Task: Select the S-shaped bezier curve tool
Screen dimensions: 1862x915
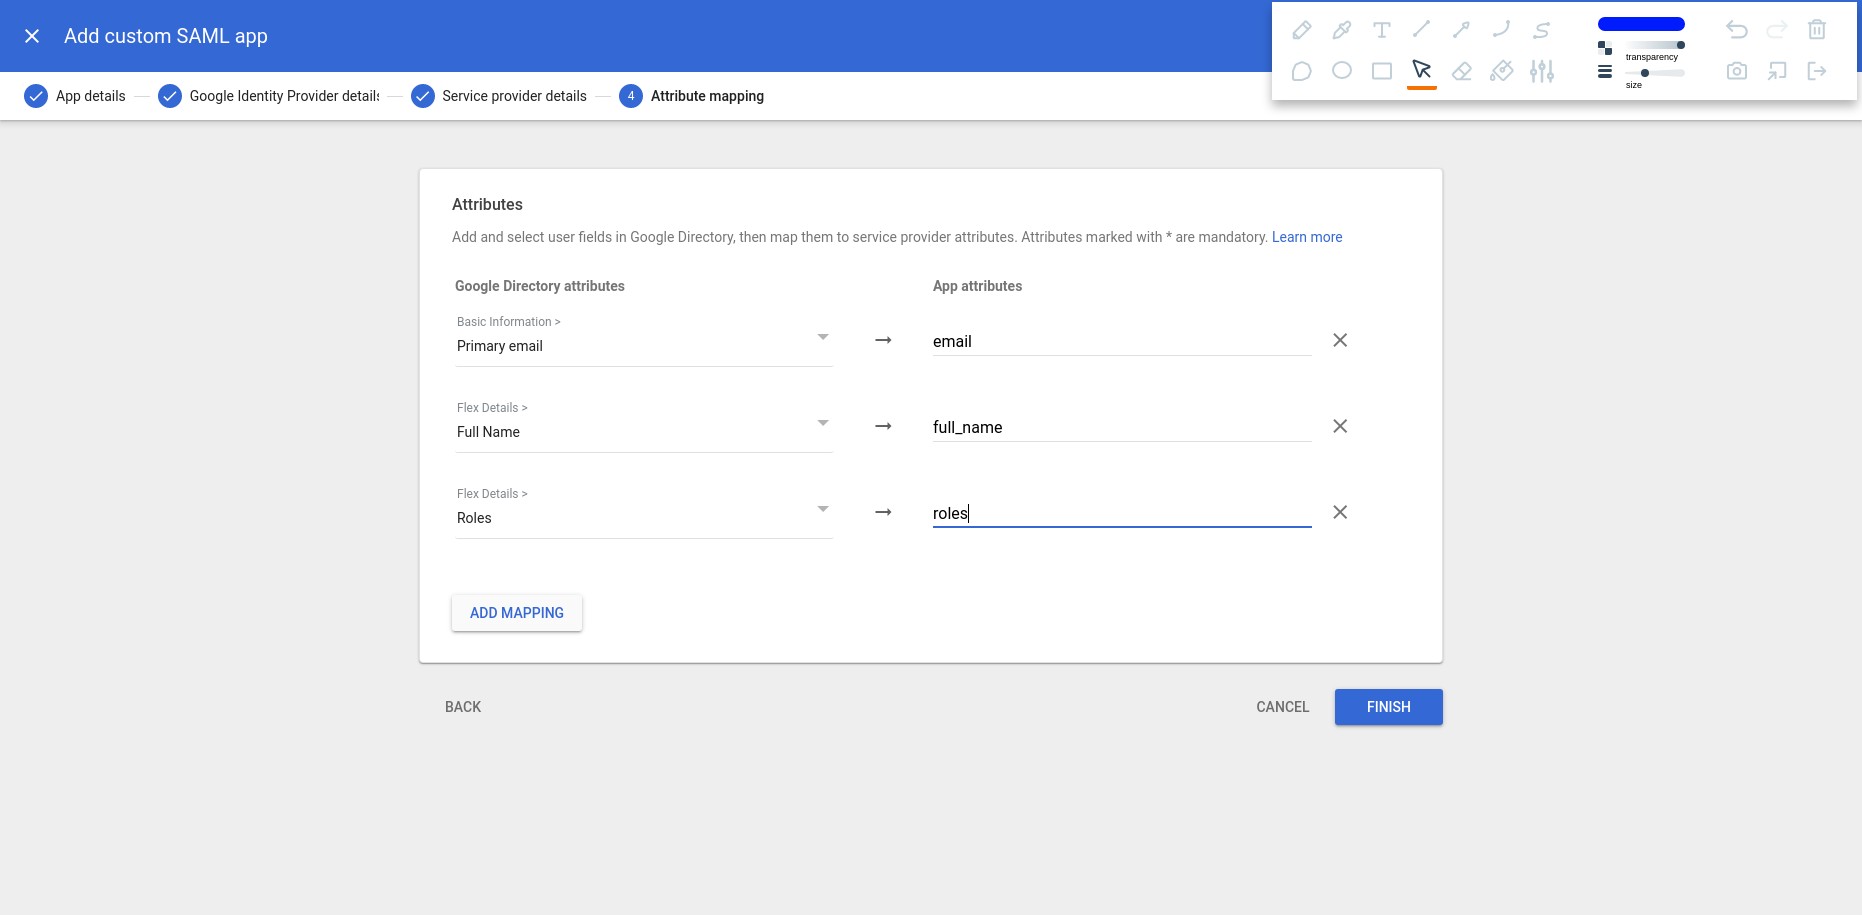Action: (1541, 30)
